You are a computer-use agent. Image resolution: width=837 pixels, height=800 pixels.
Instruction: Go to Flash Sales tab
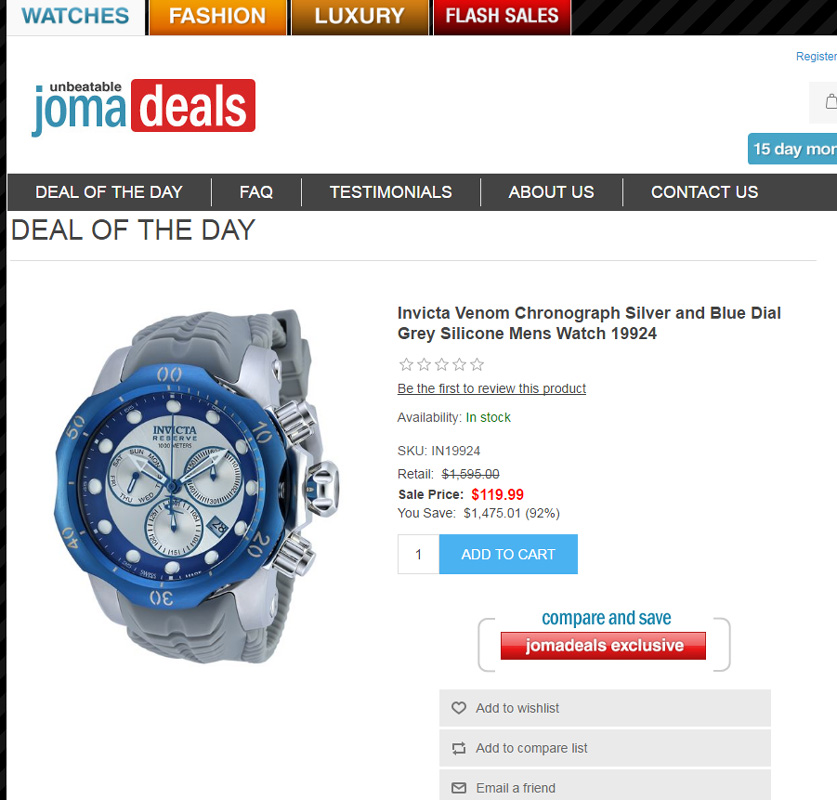(502, 17)
